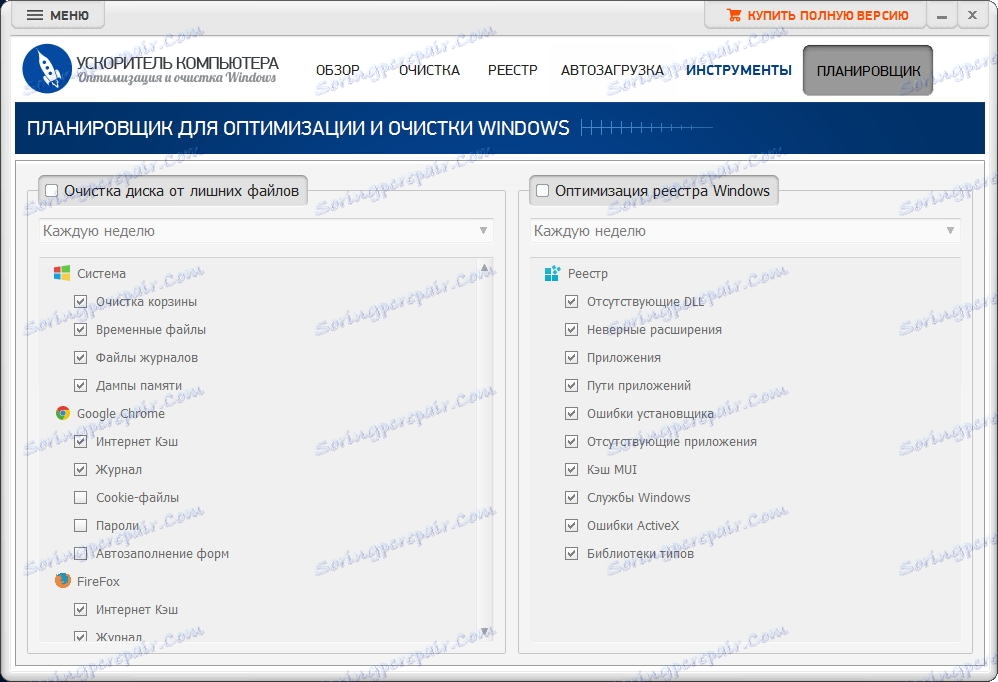Select the FireFox group label
This screenshot has height=682, width=998.
tap(98, 581)
